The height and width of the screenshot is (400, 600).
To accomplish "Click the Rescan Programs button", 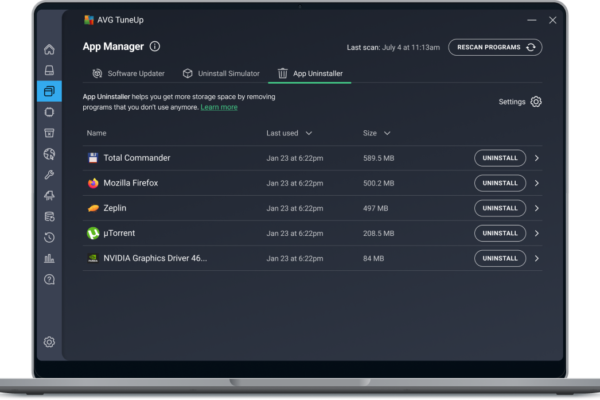I will (x=494, y=47).
